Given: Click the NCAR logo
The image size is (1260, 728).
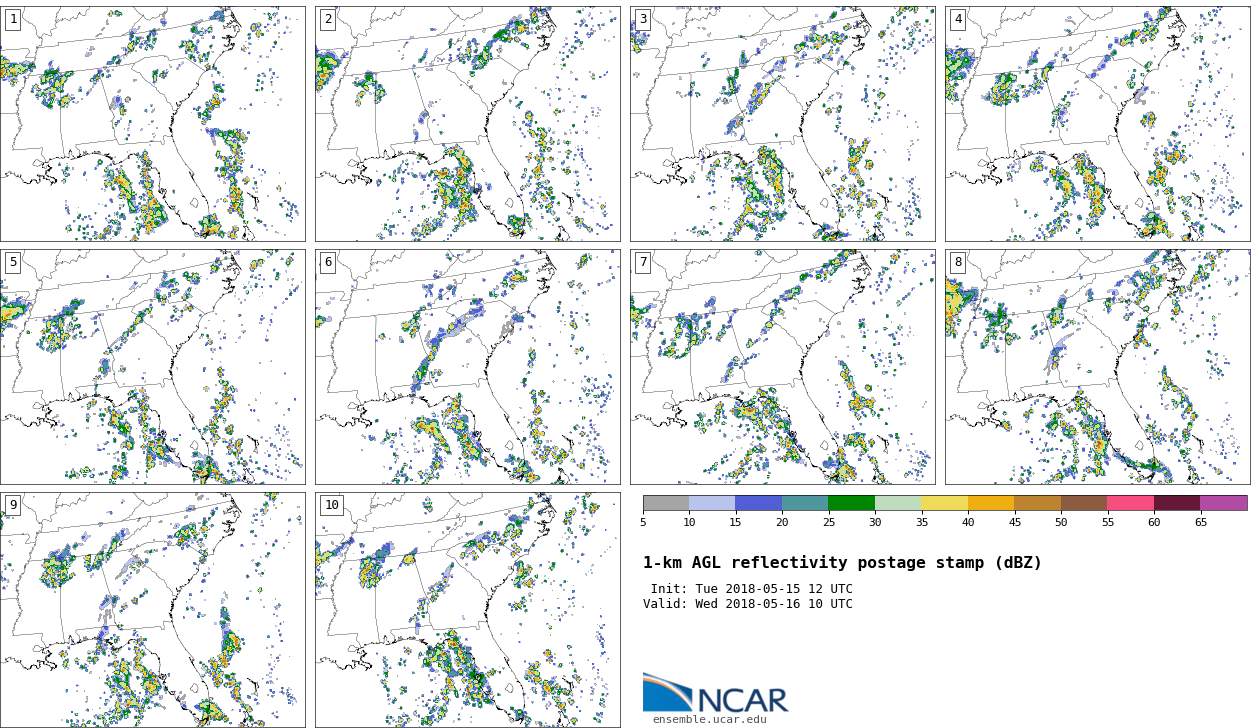Looking at the screenshot, I should click(715, 694).
